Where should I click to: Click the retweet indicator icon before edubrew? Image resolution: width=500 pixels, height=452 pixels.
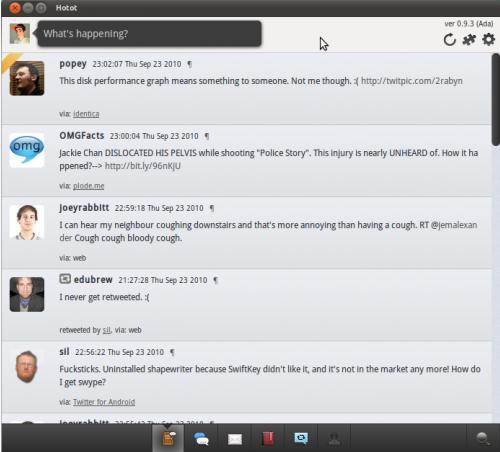(65, 279)
